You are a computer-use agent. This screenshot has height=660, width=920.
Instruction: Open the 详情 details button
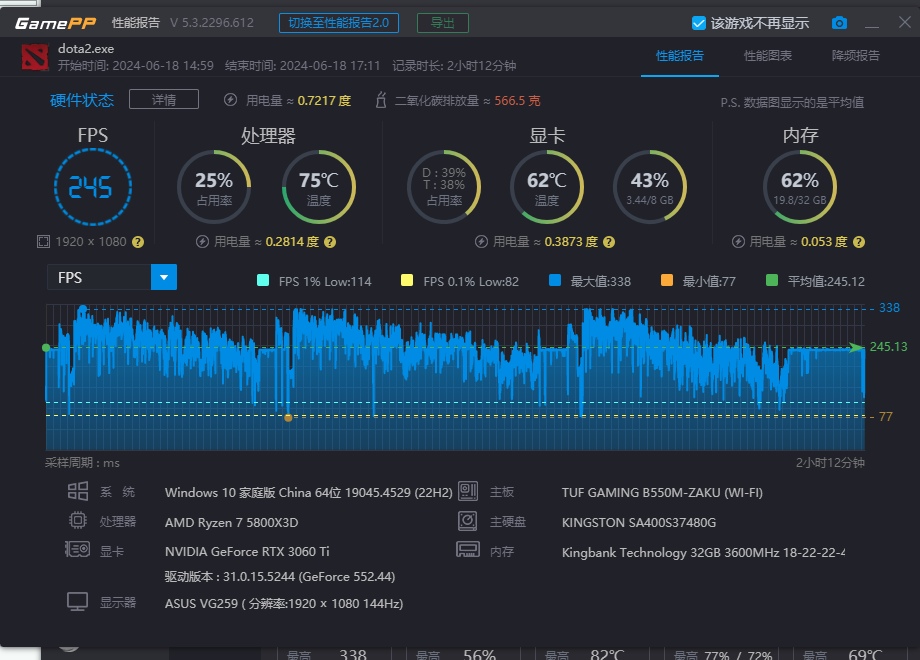click(x=163, y=99)
